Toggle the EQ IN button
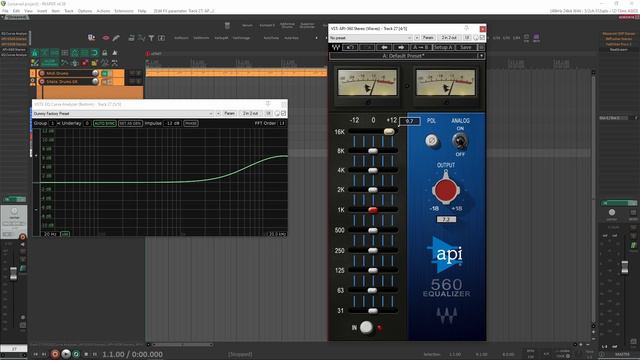This screenshot has height=360, width=640. (x=366, y=327)
